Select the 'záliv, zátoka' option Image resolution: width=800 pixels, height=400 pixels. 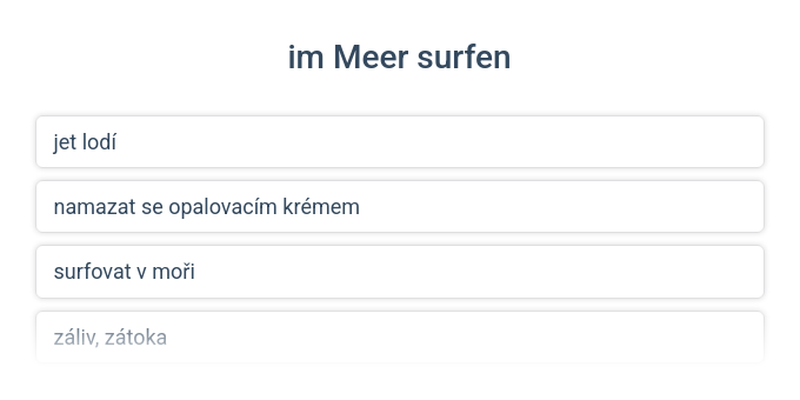coord(400,337)
